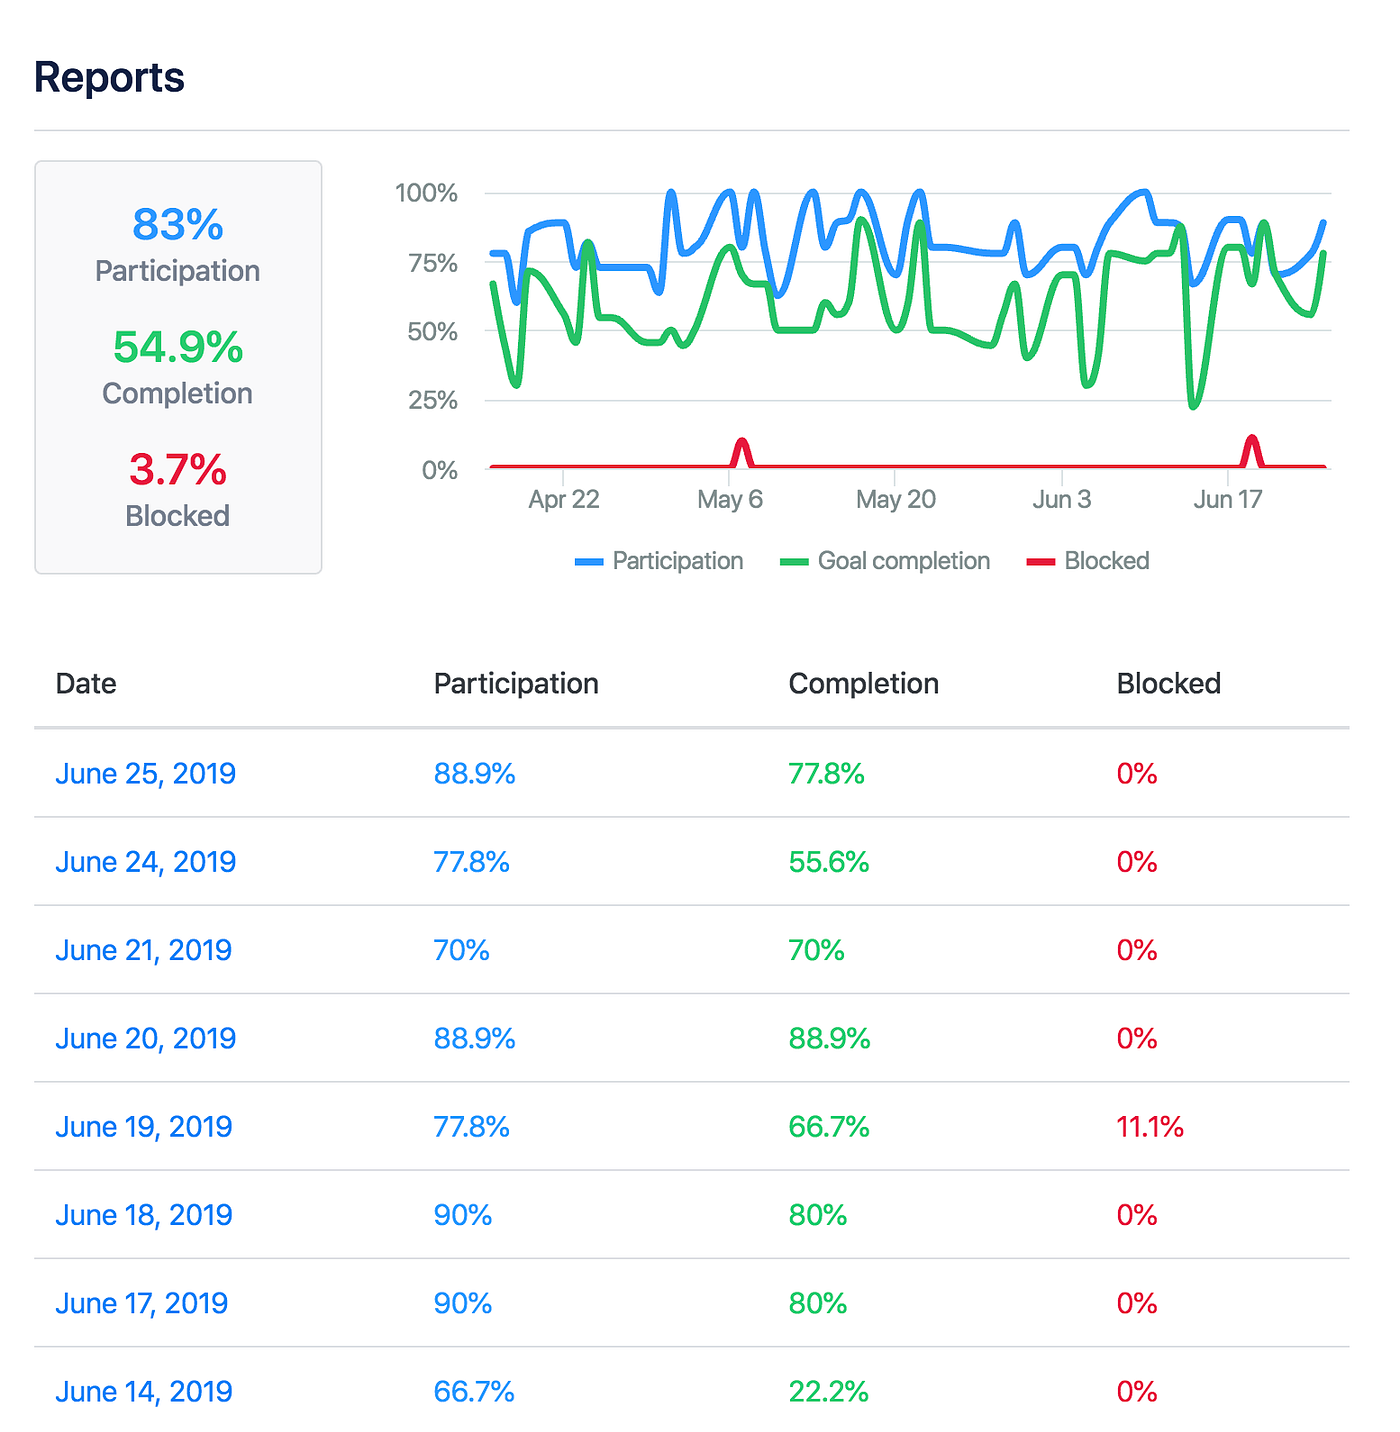Sort by the Blocked column header
Image resolution: width=1400 pixels, height=1432 pixels.
(1168, 684)
